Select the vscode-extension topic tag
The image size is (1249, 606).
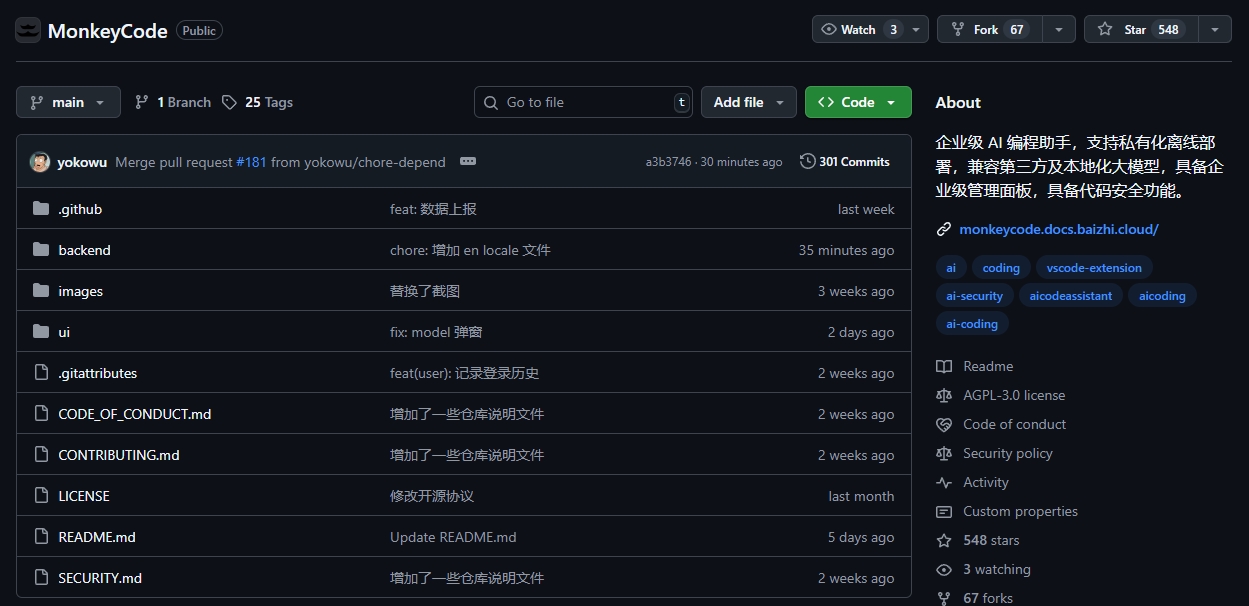point(1094,268)
